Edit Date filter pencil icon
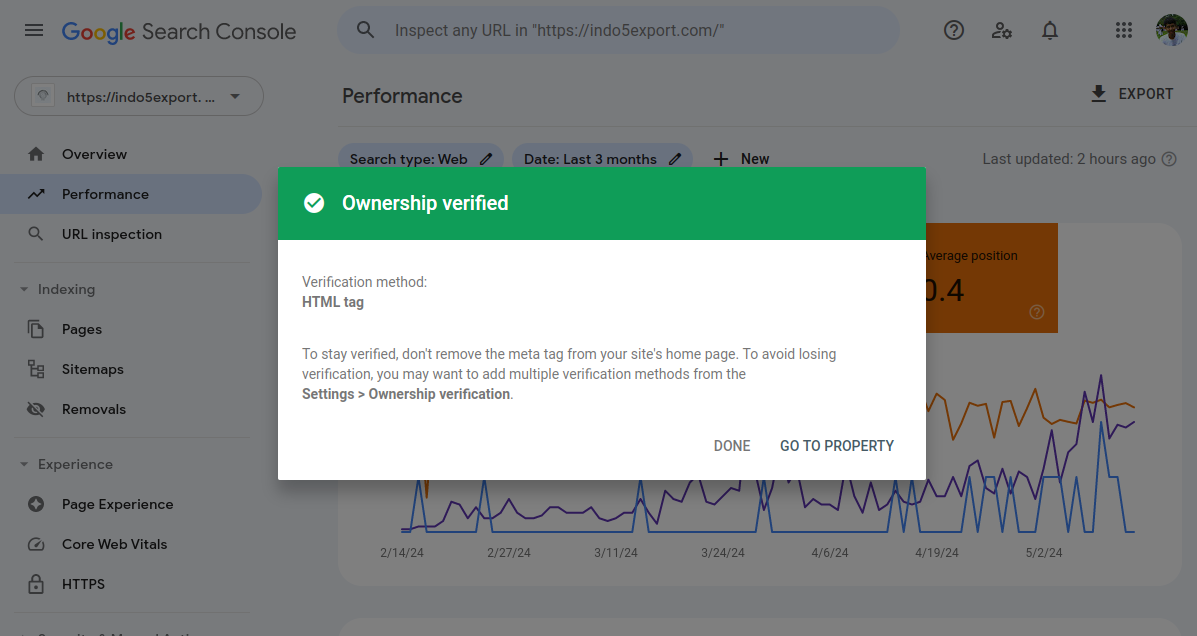 (675, 159)
